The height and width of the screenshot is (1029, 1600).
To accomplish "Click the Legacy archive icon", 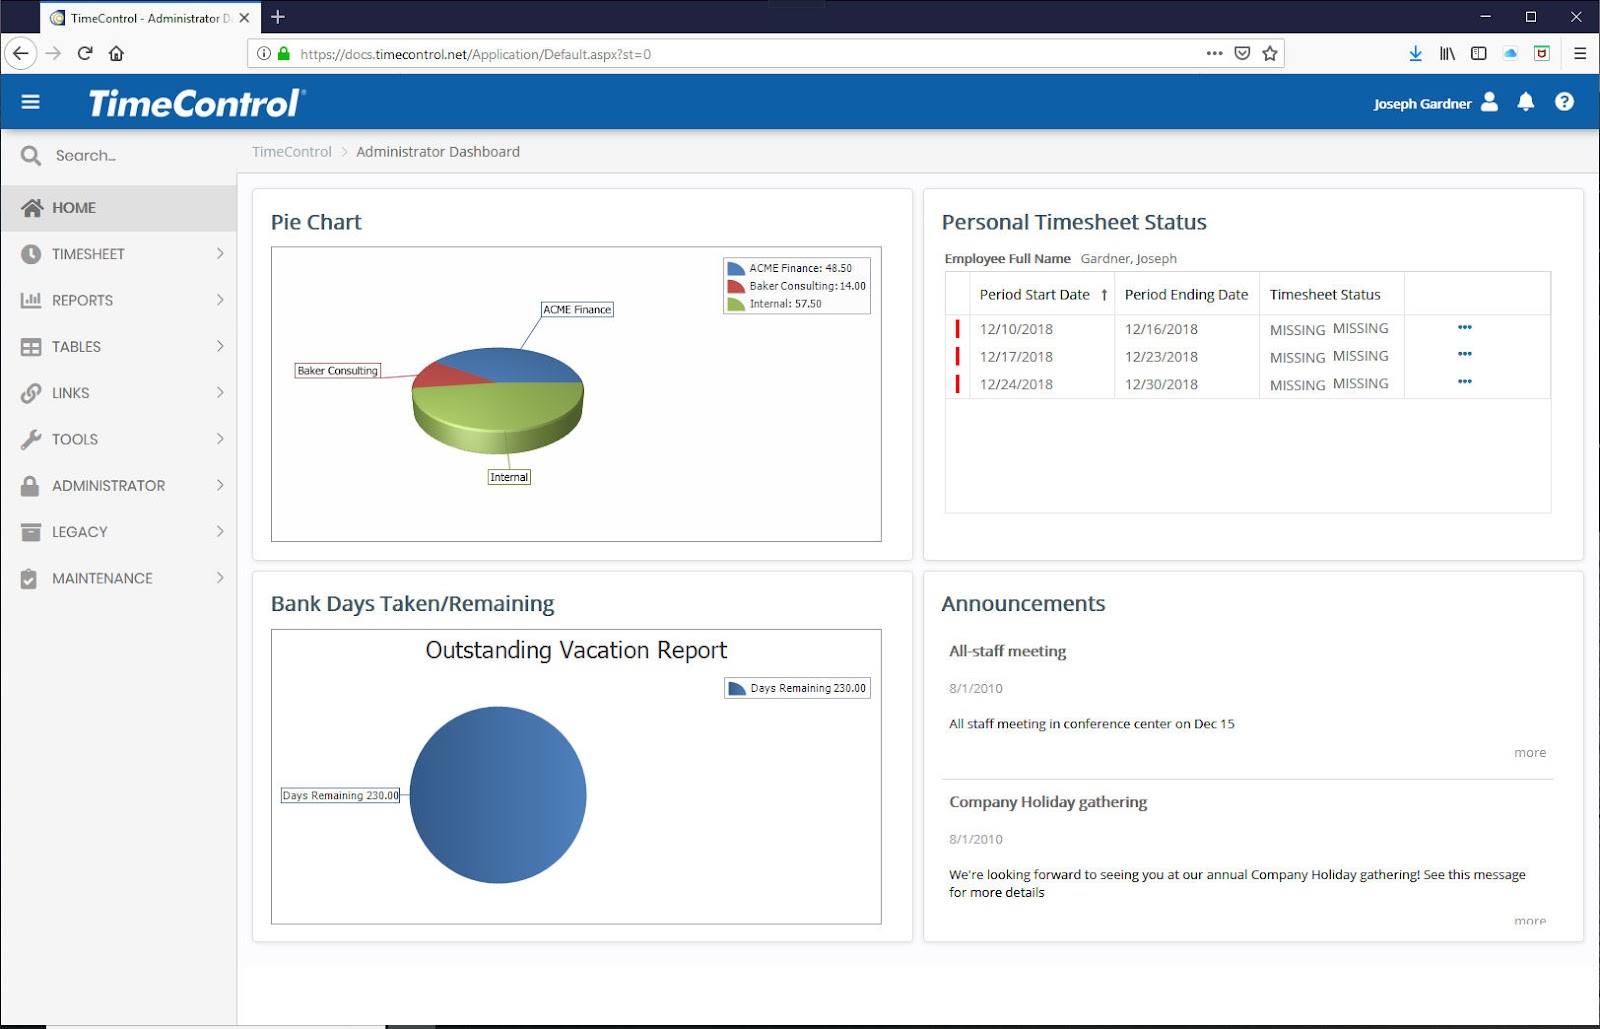I will pos(31,532).
